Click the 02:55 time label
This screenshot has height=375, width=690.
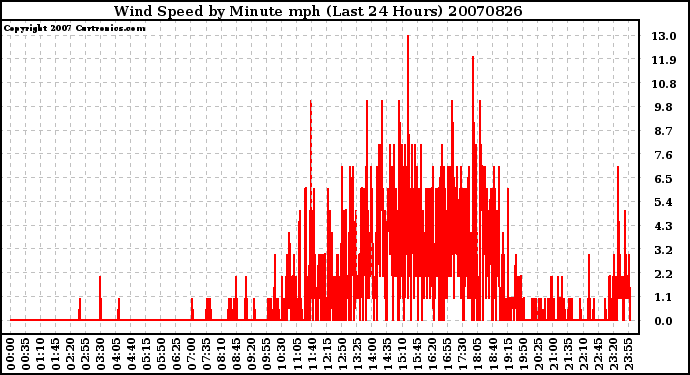point(86,355)
